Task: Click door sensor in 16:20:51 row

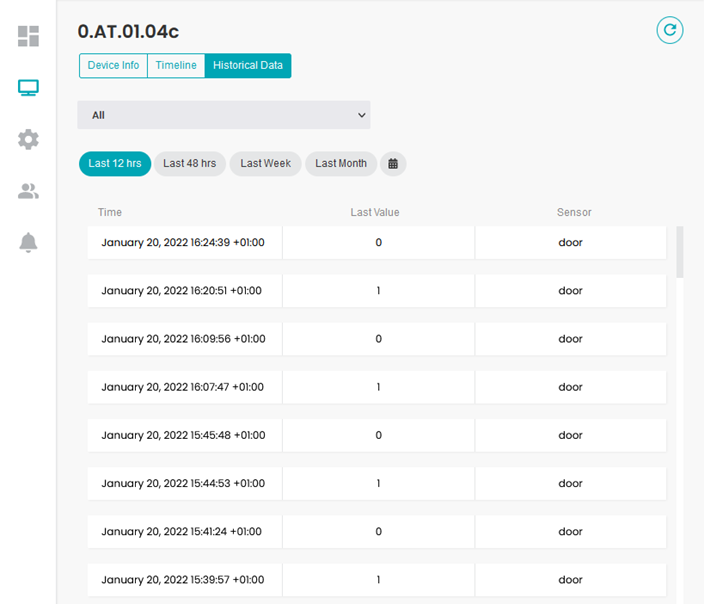Action: coord(571,291)
